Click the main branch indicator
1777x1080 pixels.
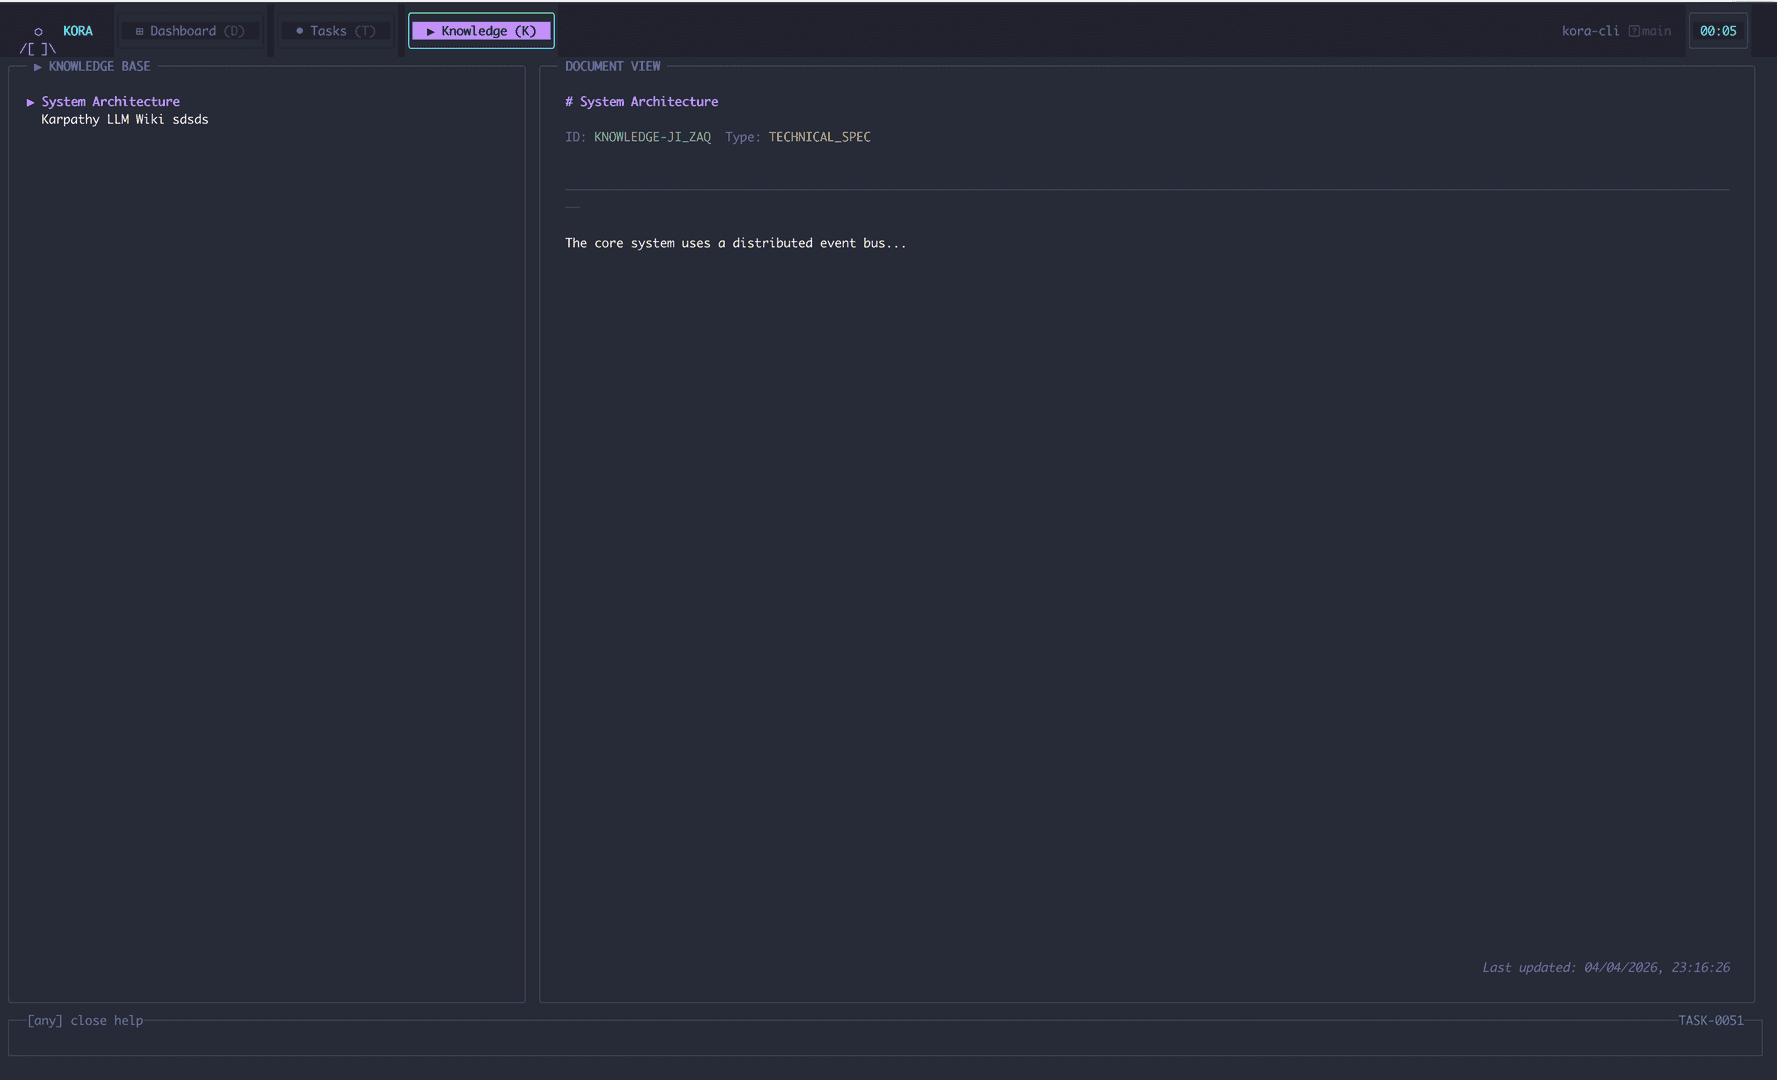[x=1650, y=31]
